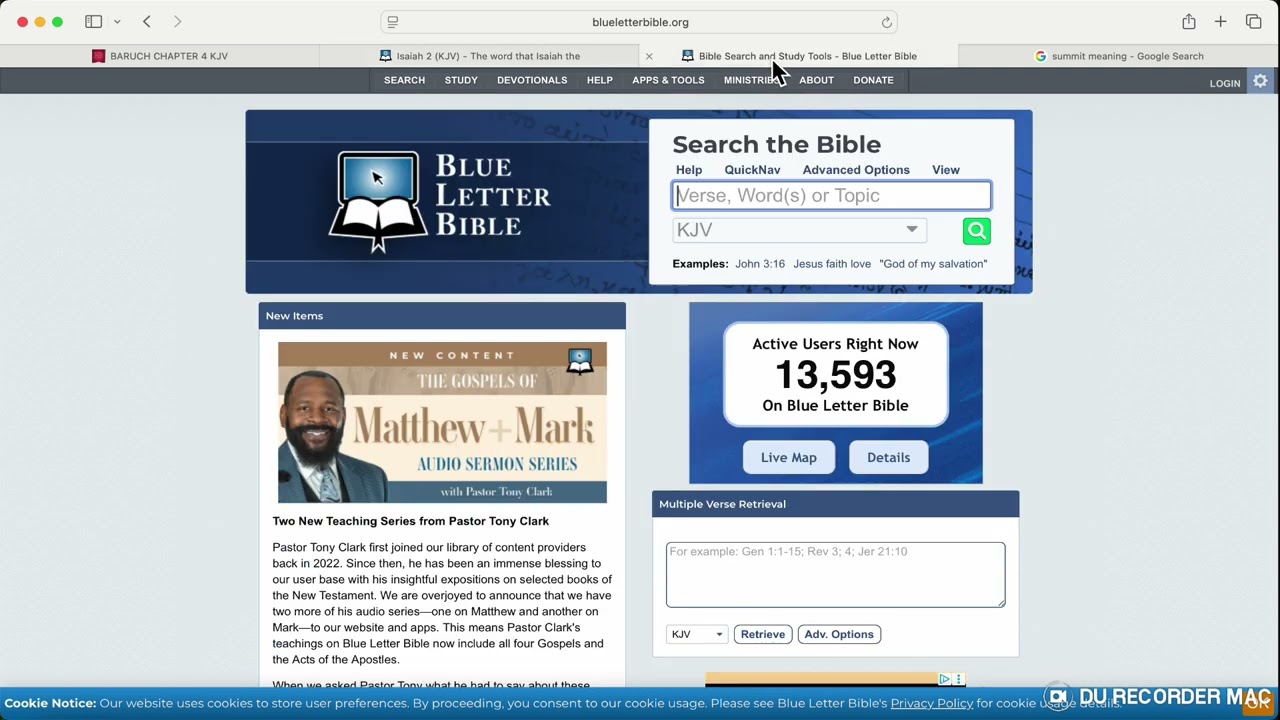The width and height of the screenshot is (1280, 720).
Task: Click Two New Teaching Series headline
Action: coord(411,521)
